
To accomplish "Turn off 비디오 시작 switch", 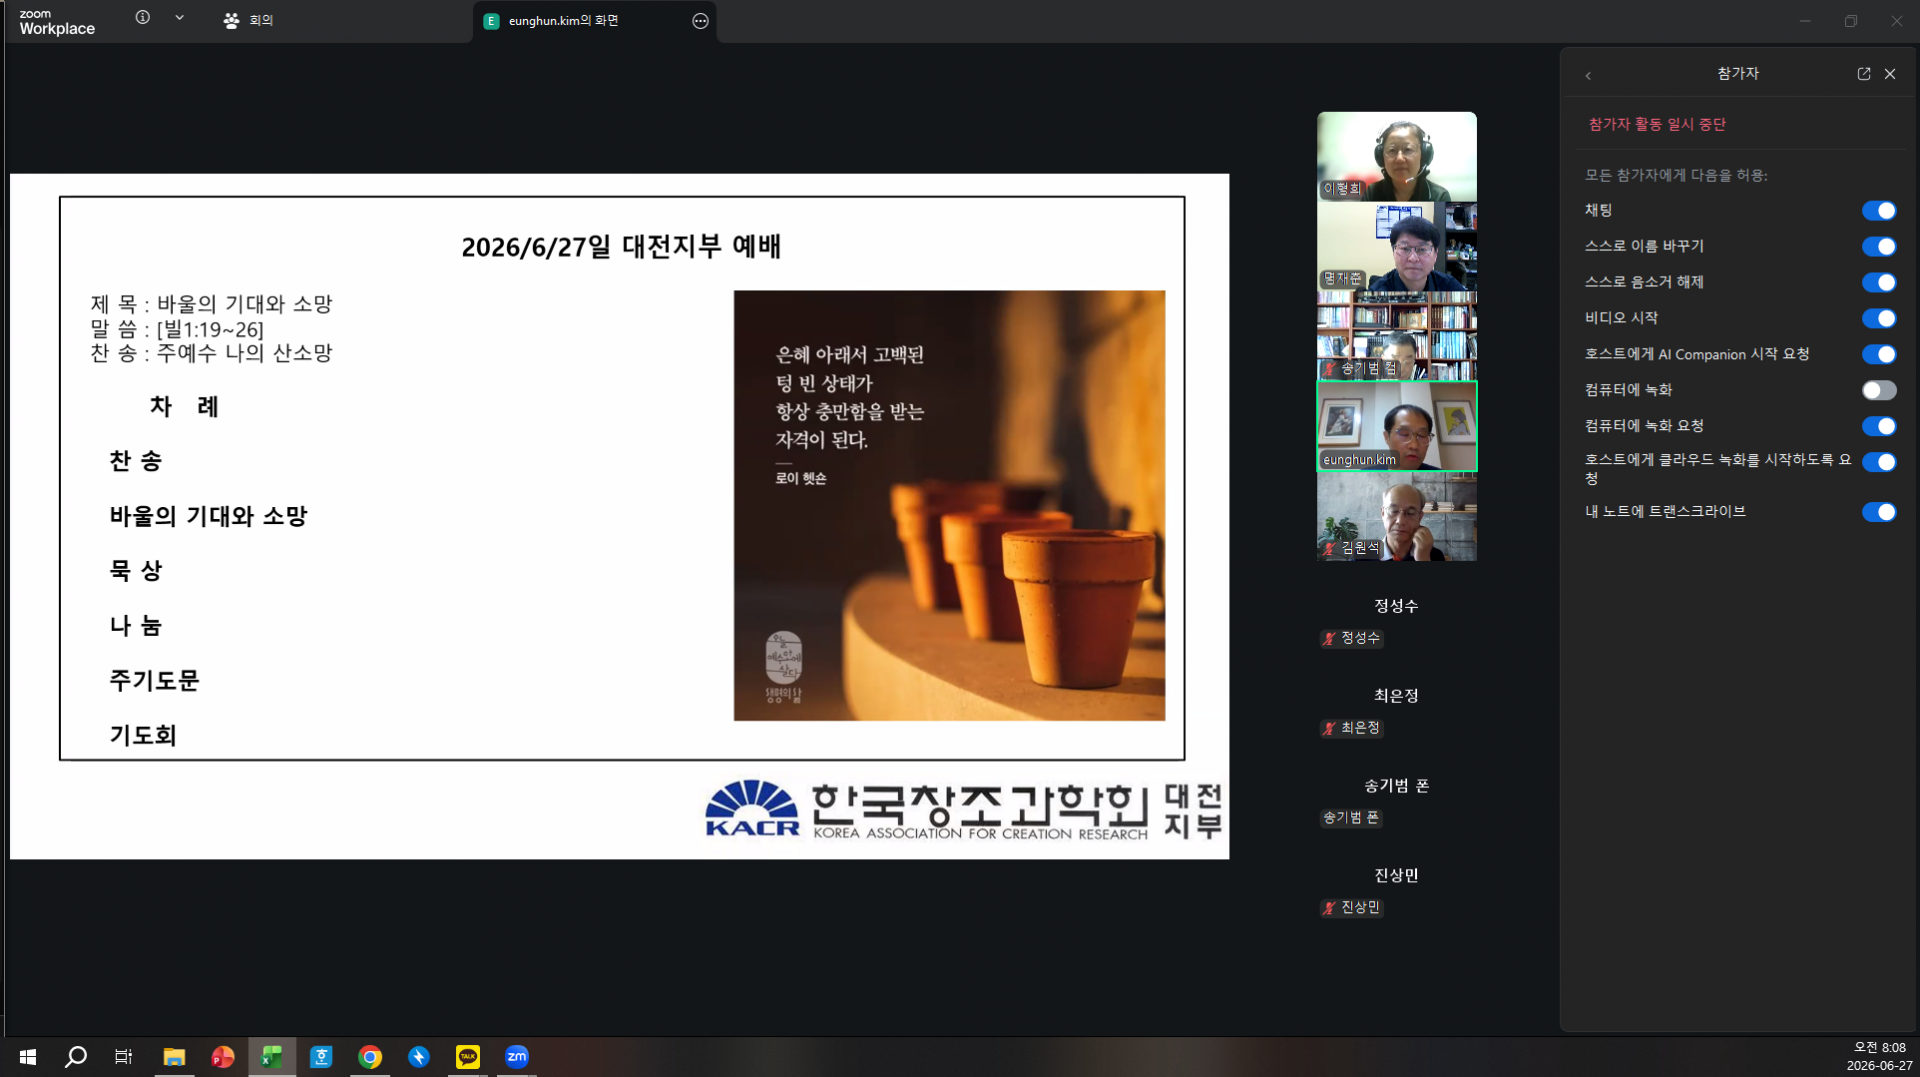I will (1879, 319).
